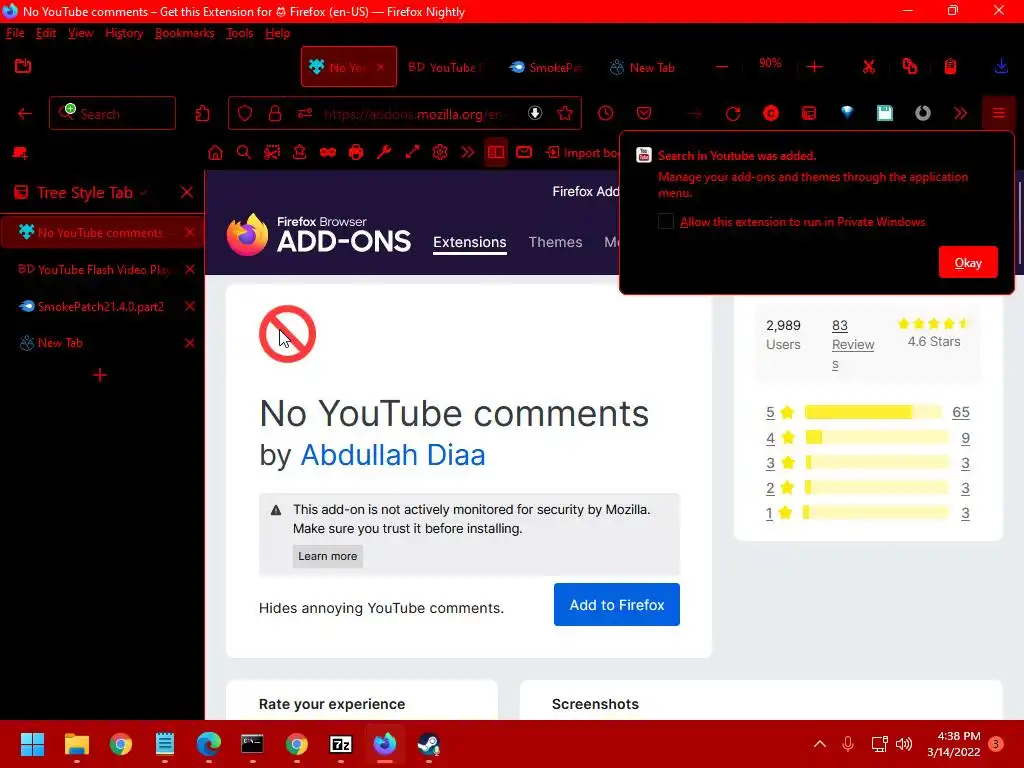Click the site security padlock icon
This screenshot has height=768, width=1024.
point(275,114)
